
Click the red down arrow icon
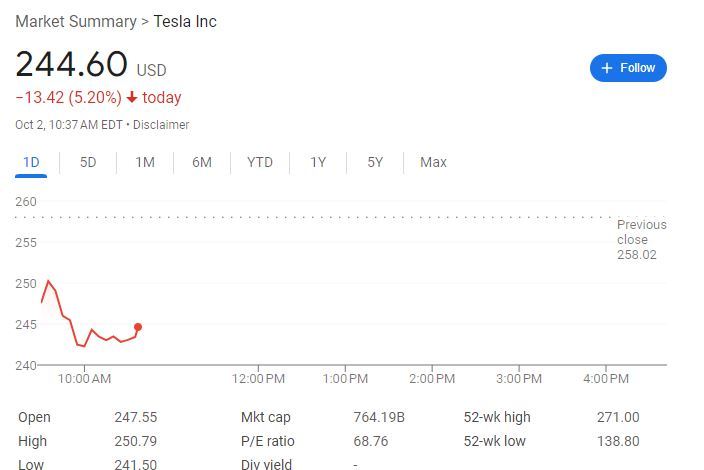[132, 98]
